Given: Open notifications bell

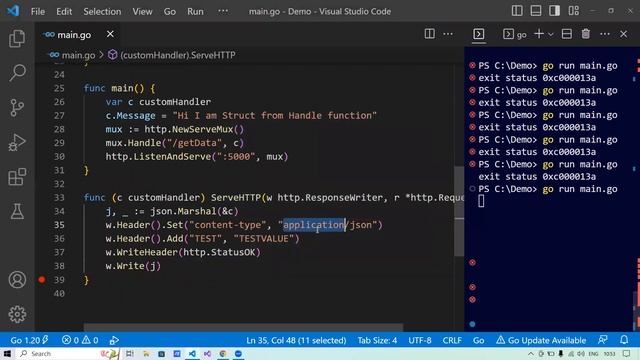Looking at the screenshot, I should click(x=624, y=340).
